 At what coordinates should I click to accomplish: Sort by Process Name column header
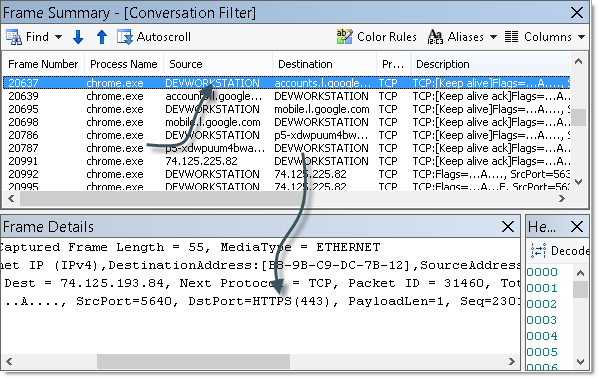pos(124,64)
